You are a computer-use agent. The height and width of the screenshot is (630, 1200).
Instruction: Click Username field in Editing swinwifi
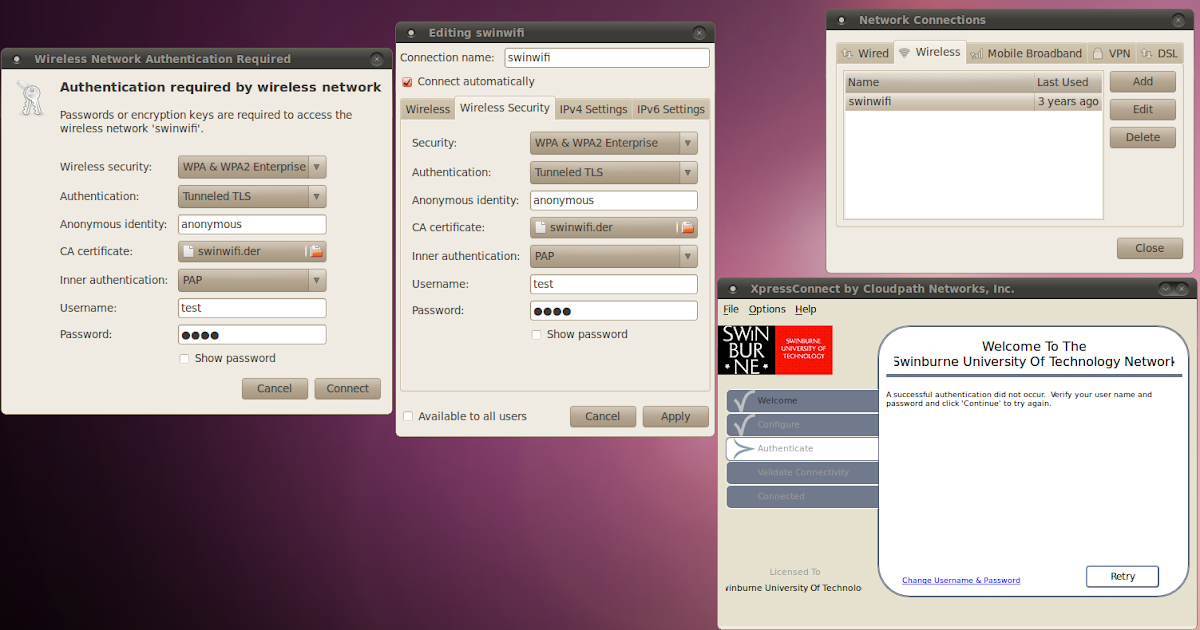point(614,284)
